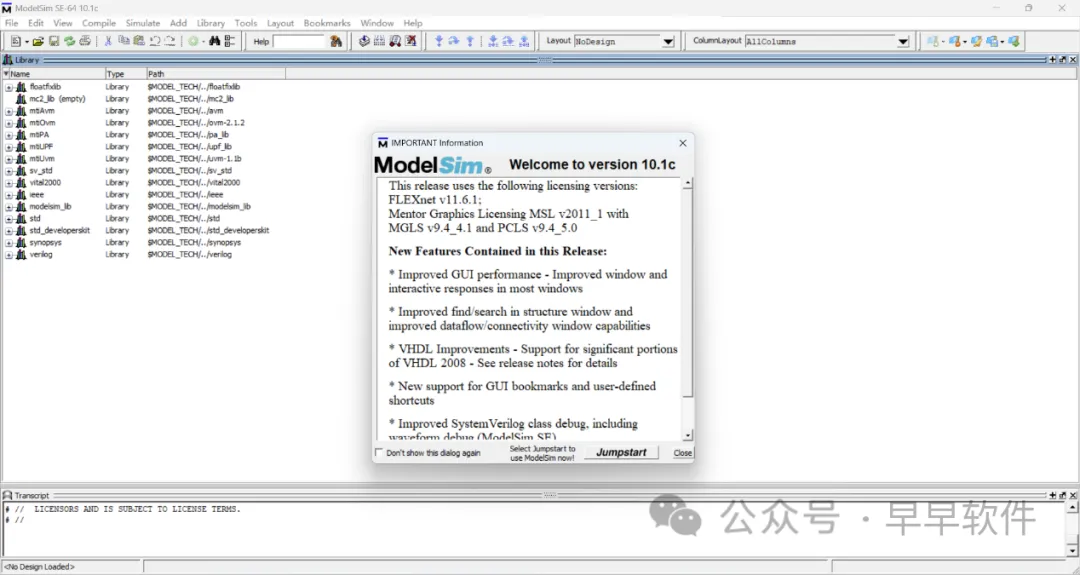Click inside the Help search input field
This screenshot has width=1080, height=575.
[299, 41]
